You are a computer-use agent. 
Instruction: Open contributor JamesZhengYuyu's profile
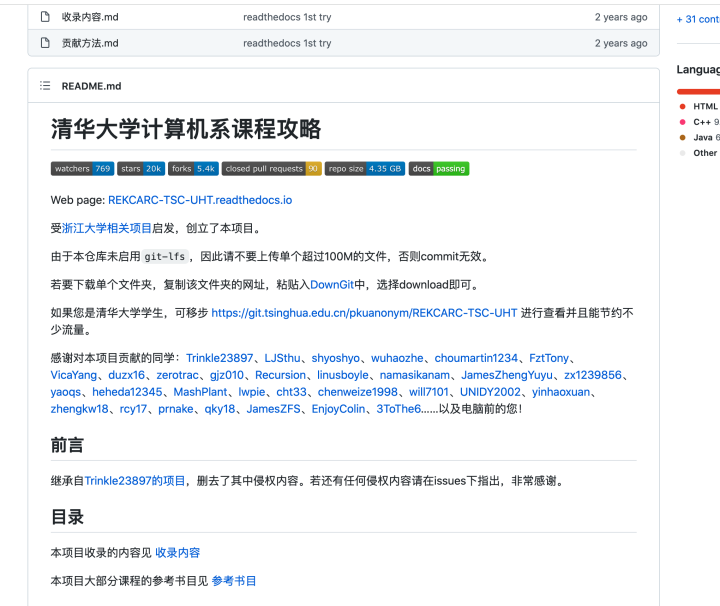(x=507, y=375)
